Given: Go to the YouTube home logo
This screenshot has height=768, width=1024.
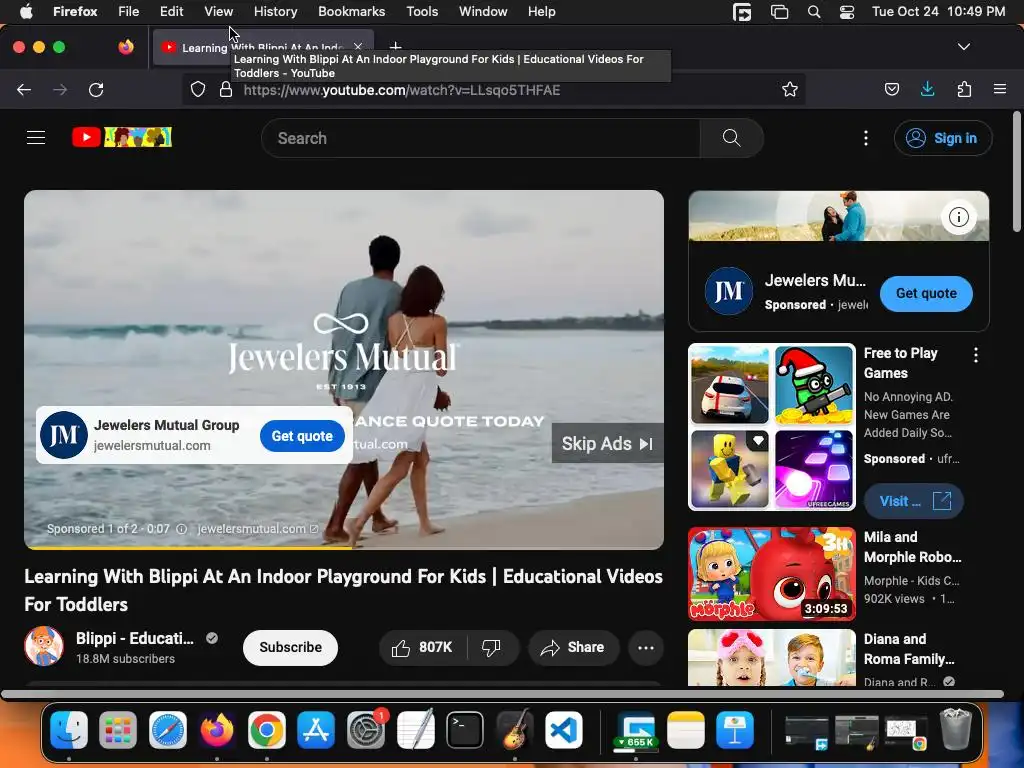Looking at the screenshot, I should [x=122, y=137].
